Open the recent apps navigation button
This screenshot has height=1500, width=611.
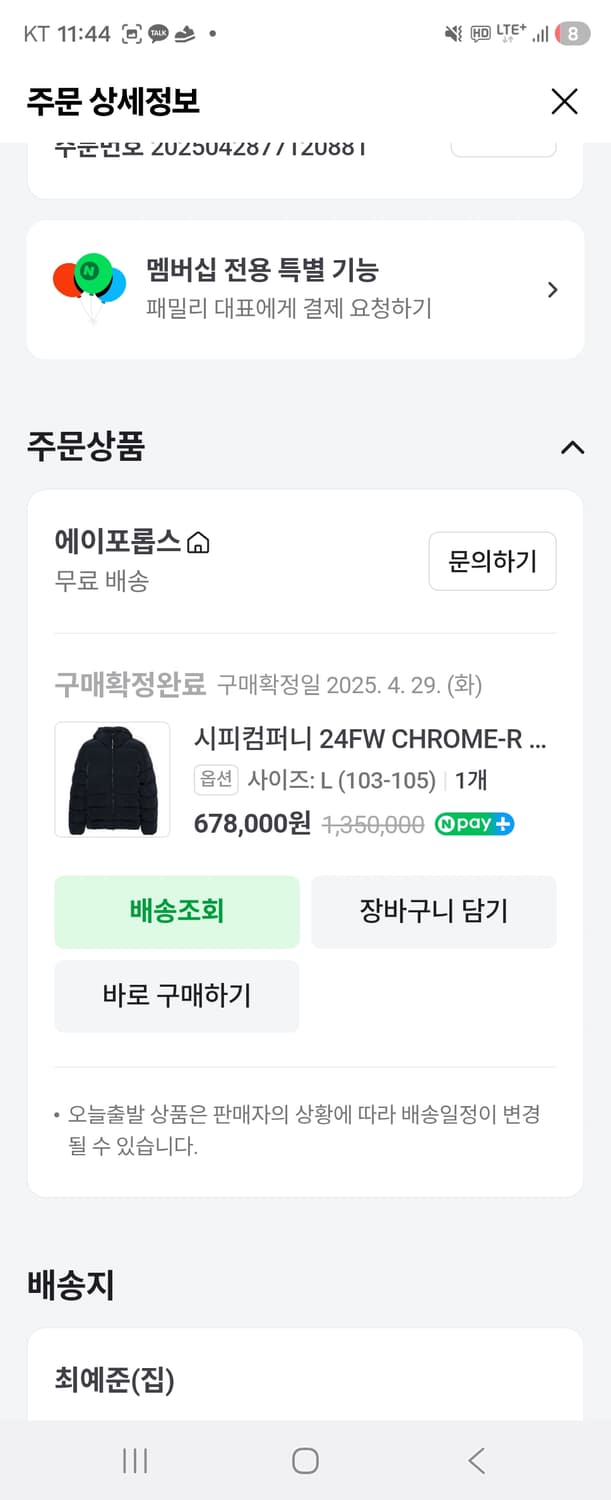(134, 1460)
